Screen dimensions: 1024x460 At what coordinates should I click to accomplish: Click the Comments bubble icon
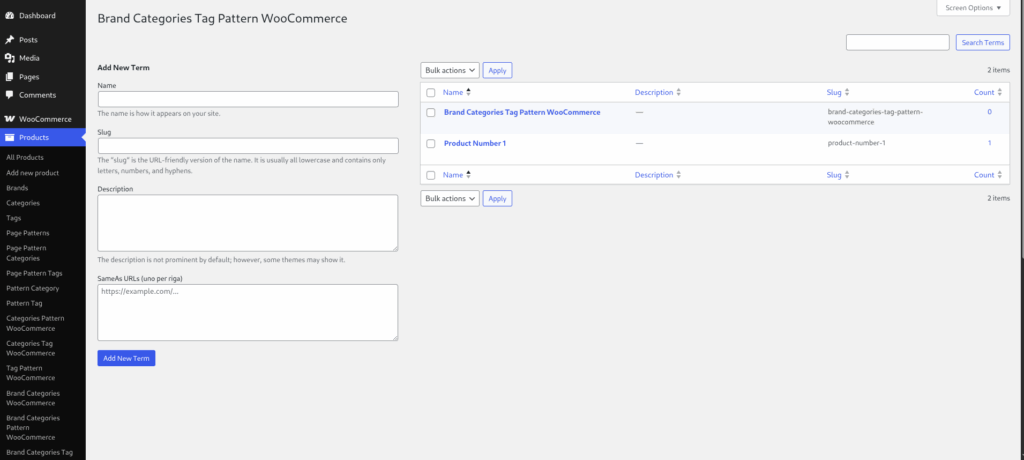(10, 95)
